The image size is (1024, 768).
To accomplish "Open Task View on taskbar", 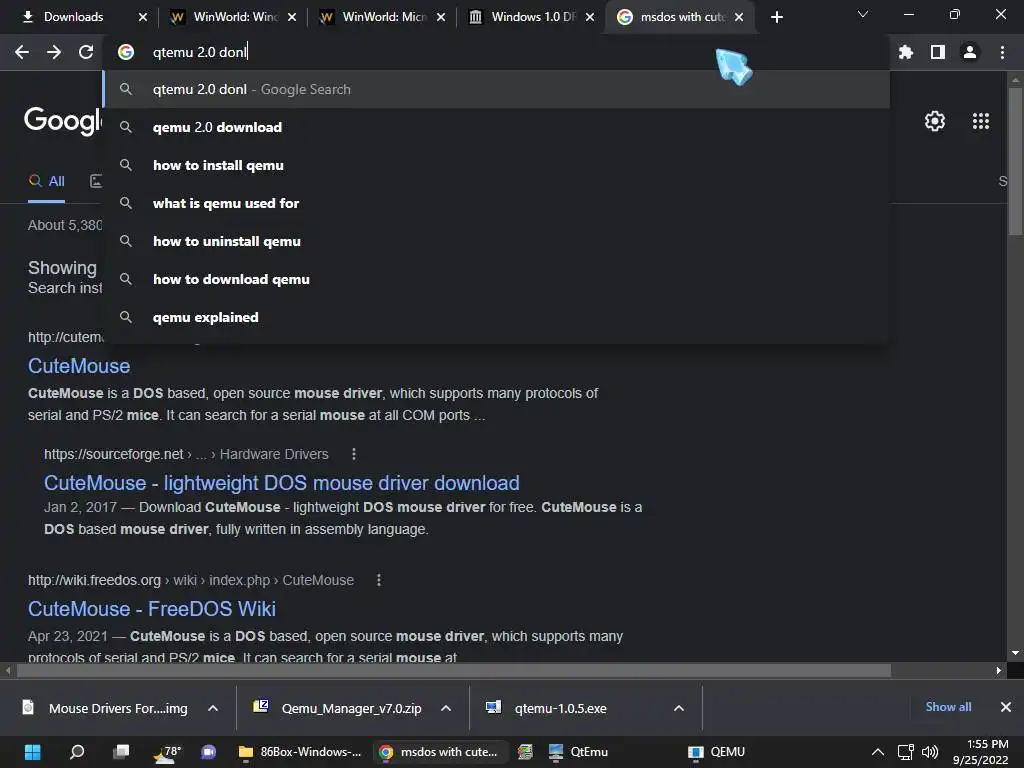I will [121, 752].
